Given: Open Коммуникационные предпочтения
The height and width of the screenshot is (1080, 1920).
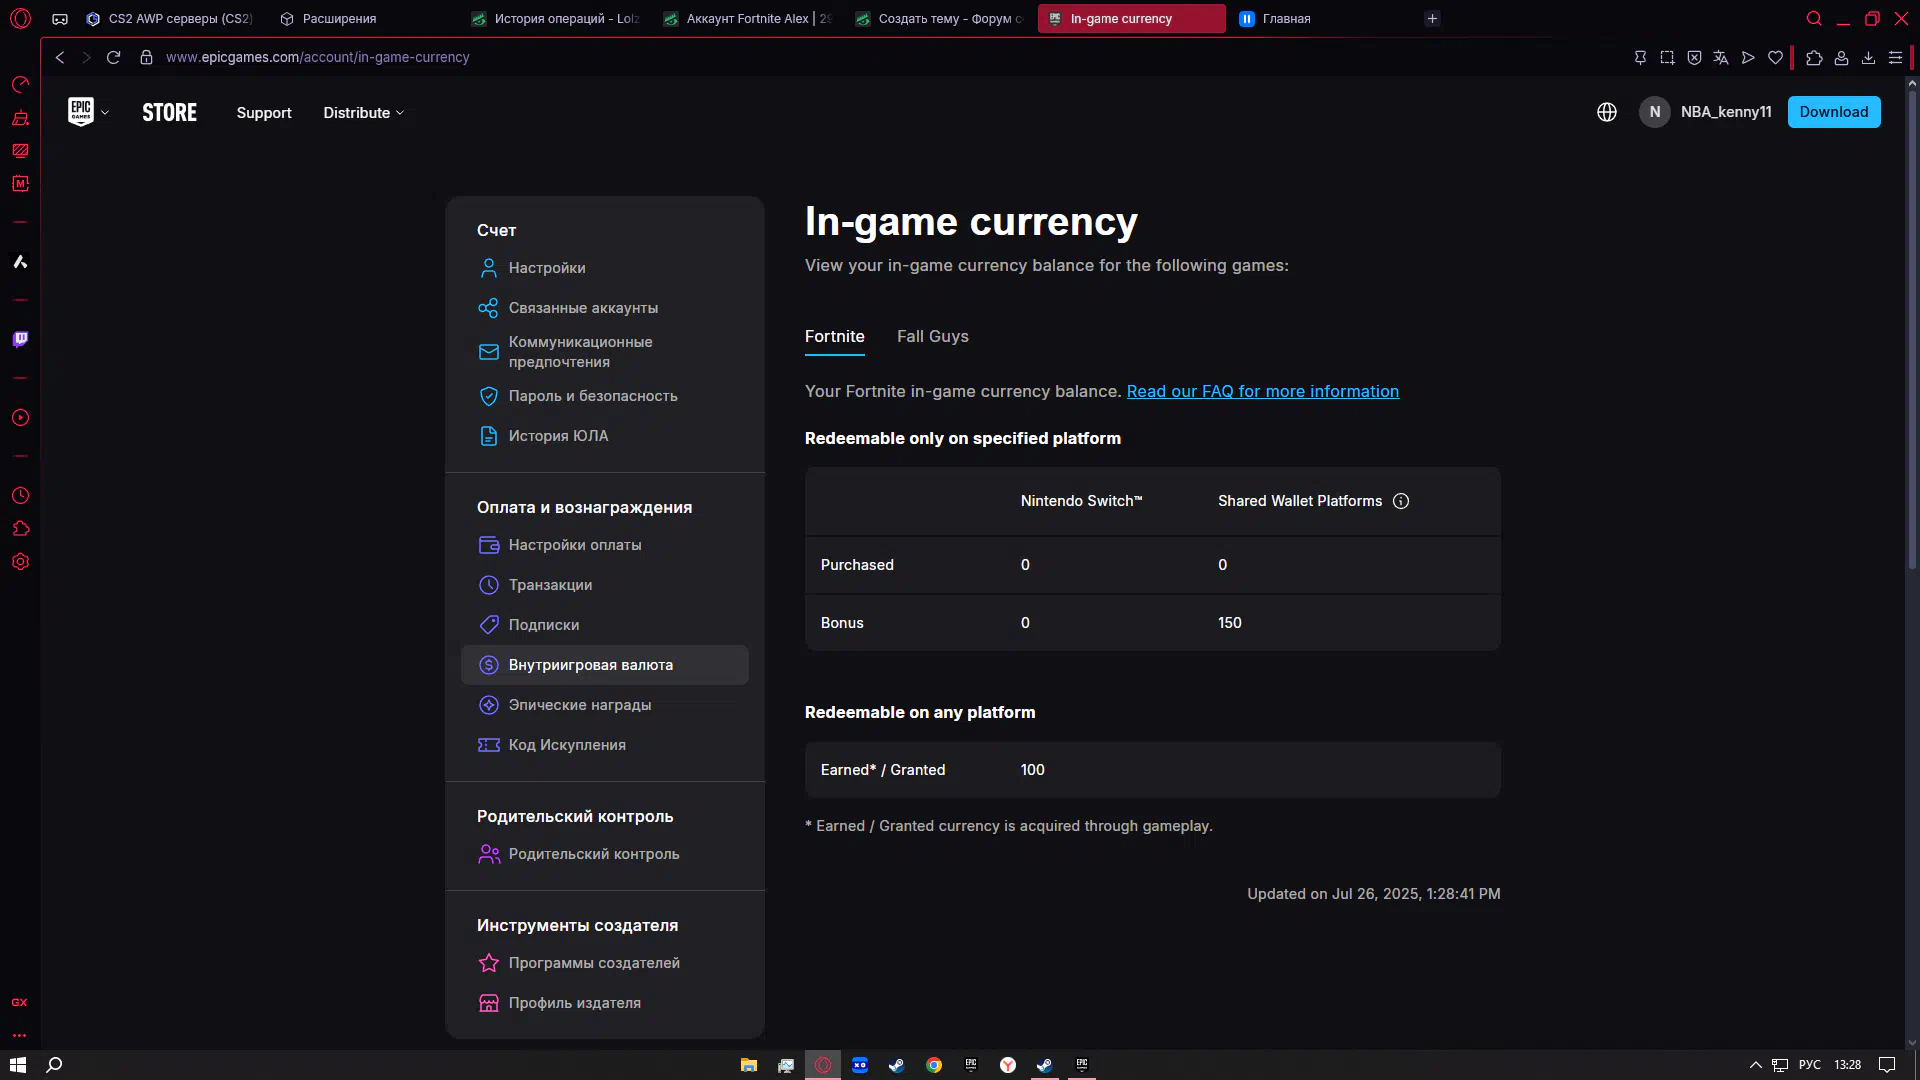Looking at the screenshot, I should point(604,352).
